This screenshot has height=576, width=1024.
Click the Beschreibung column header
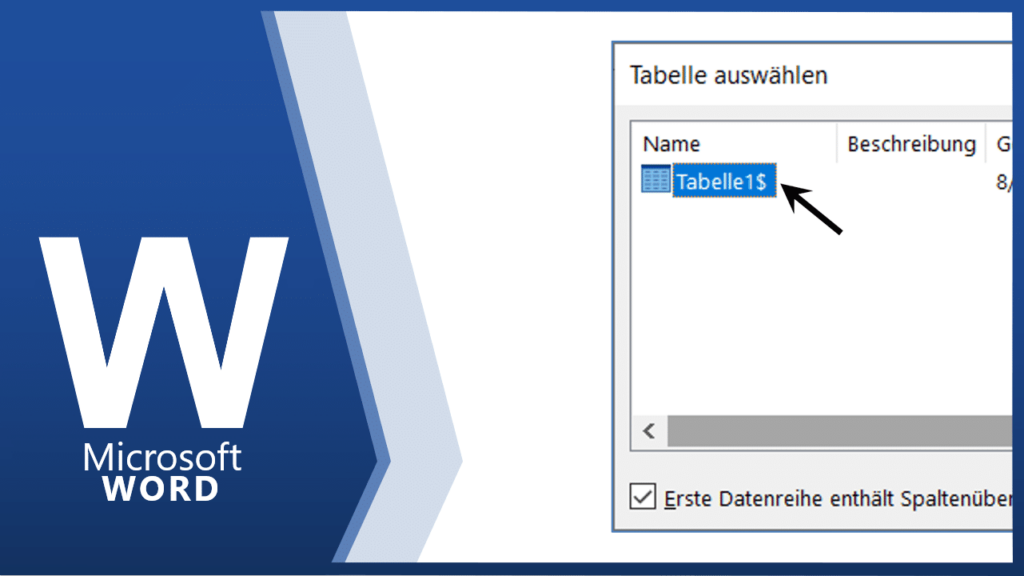(911, 144)
